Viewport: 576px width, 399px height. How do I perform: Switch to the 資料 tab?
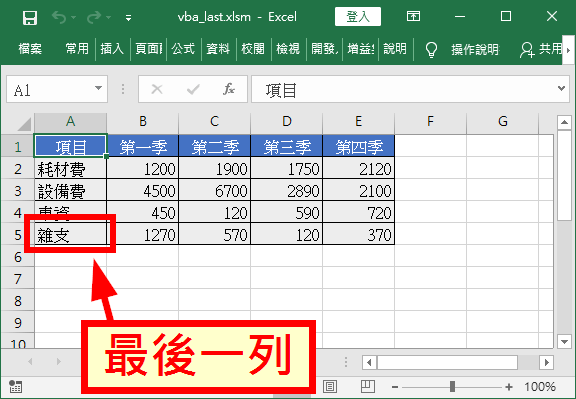point(218,48)
